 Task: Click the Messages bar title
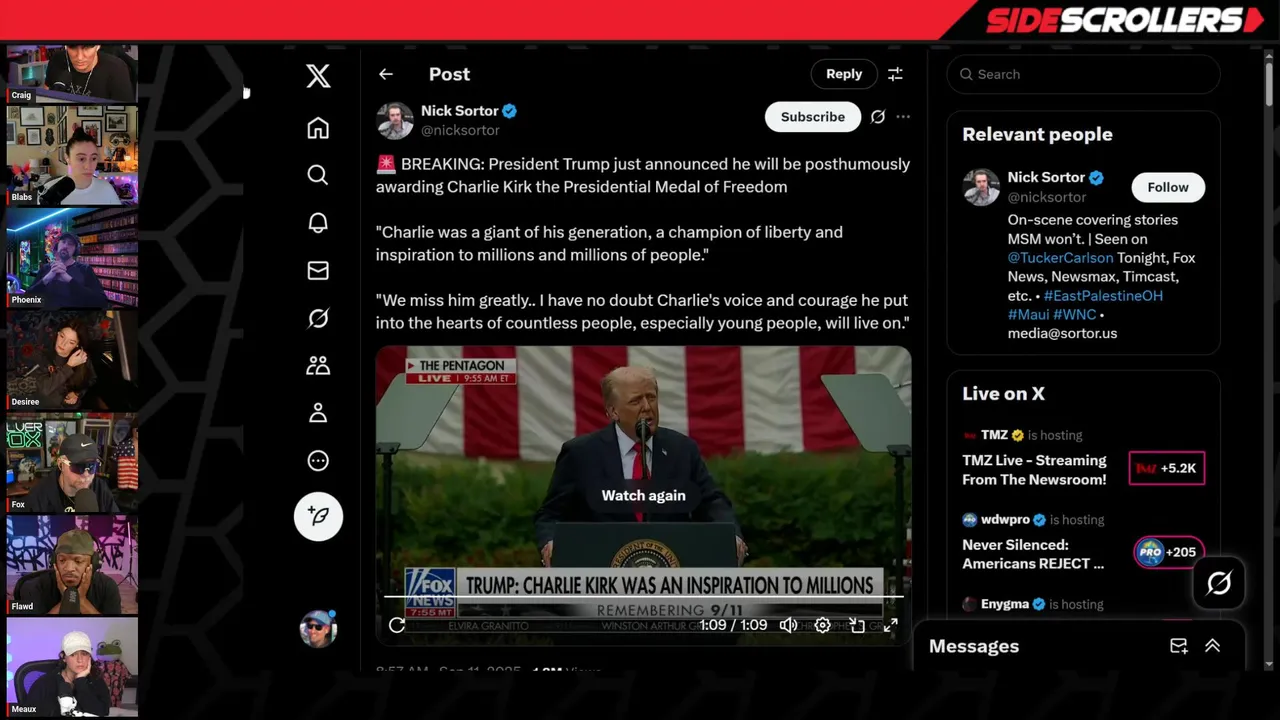pyautogui.click(x=974, y=646)
